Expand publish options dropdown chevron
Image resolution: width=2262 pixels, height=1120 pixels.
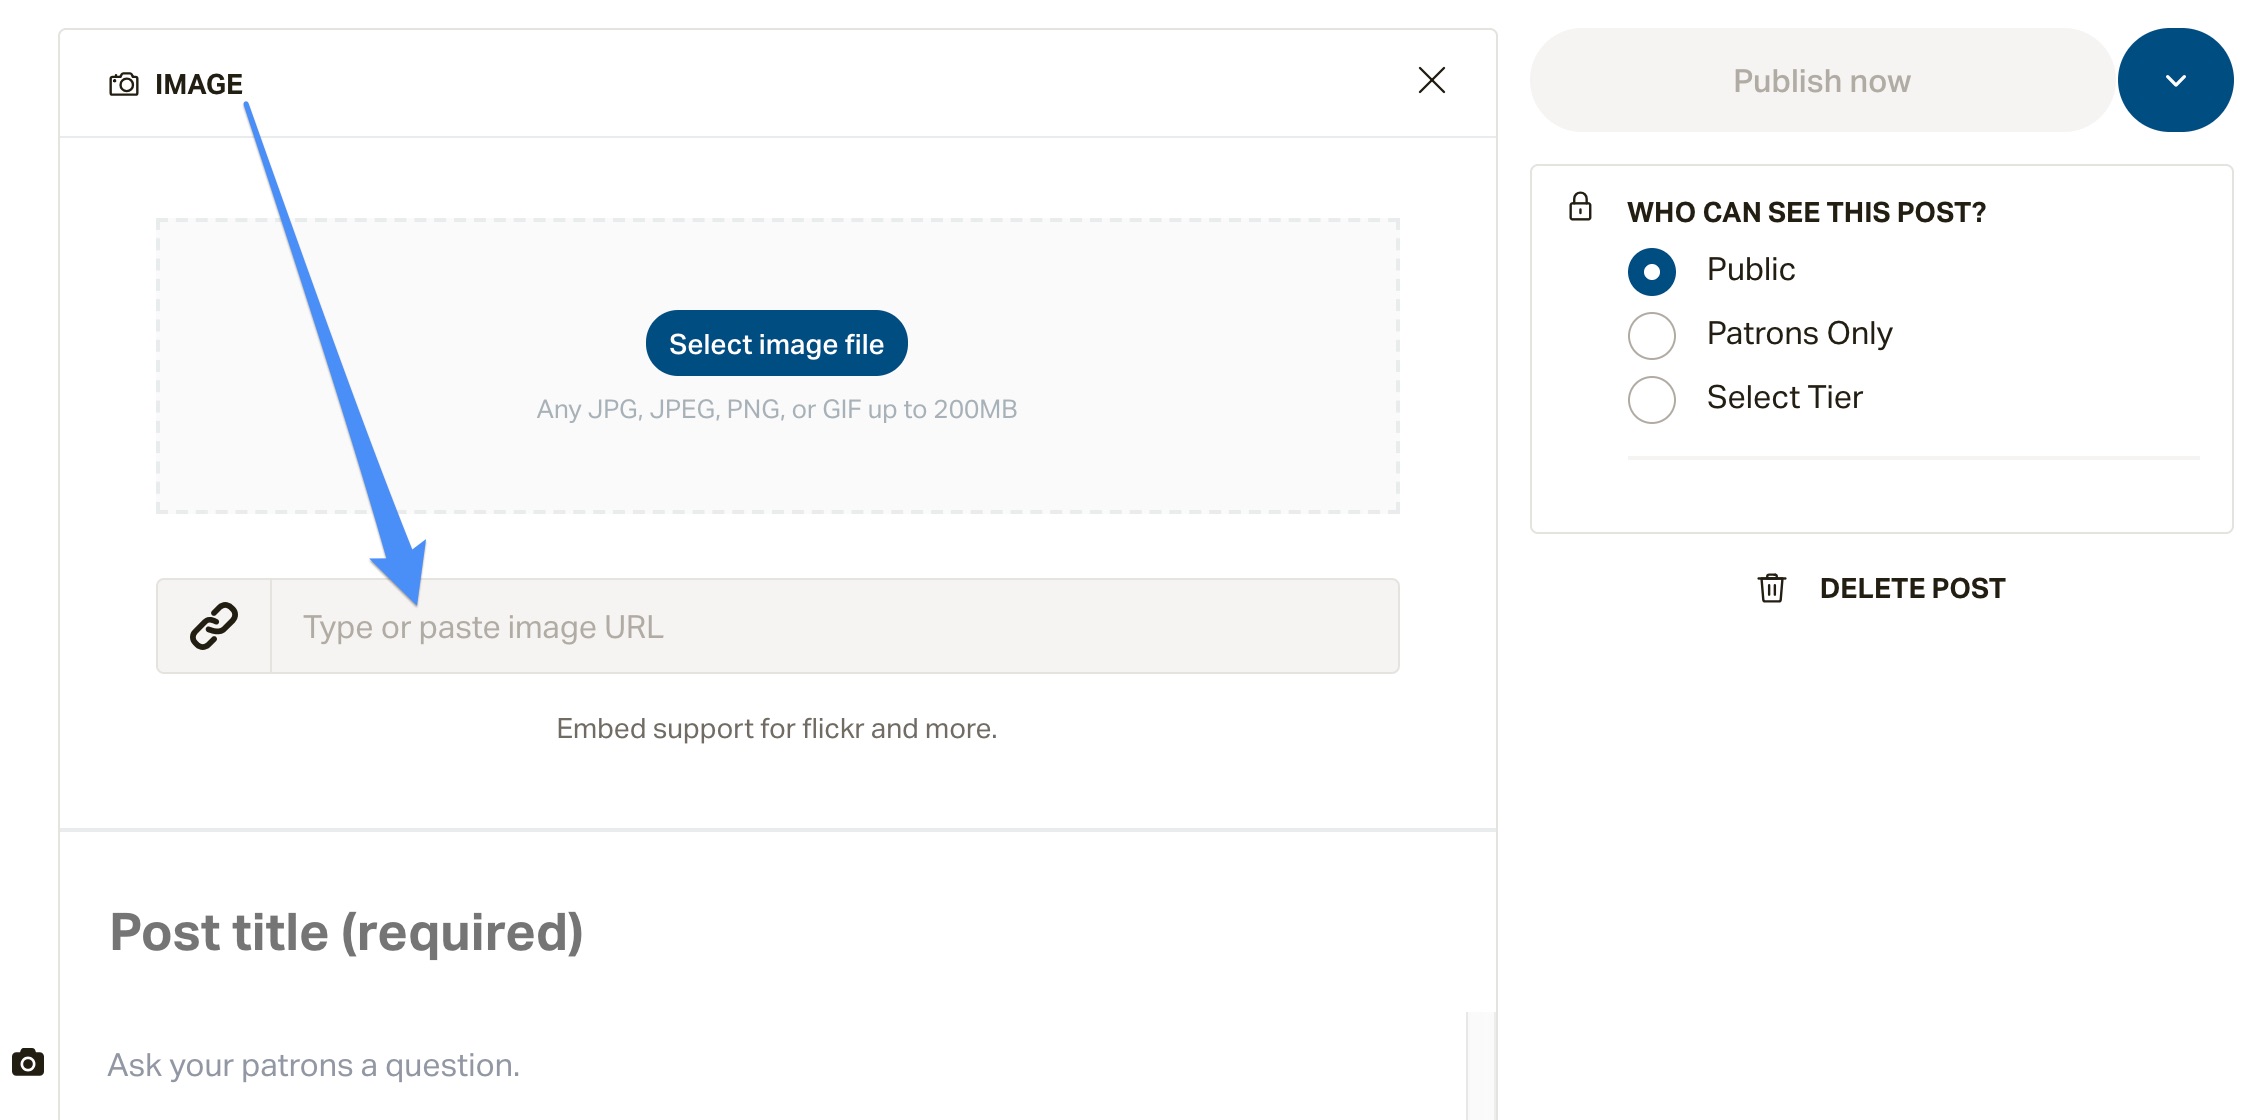pyautogui.click(x=2175, y=80)
